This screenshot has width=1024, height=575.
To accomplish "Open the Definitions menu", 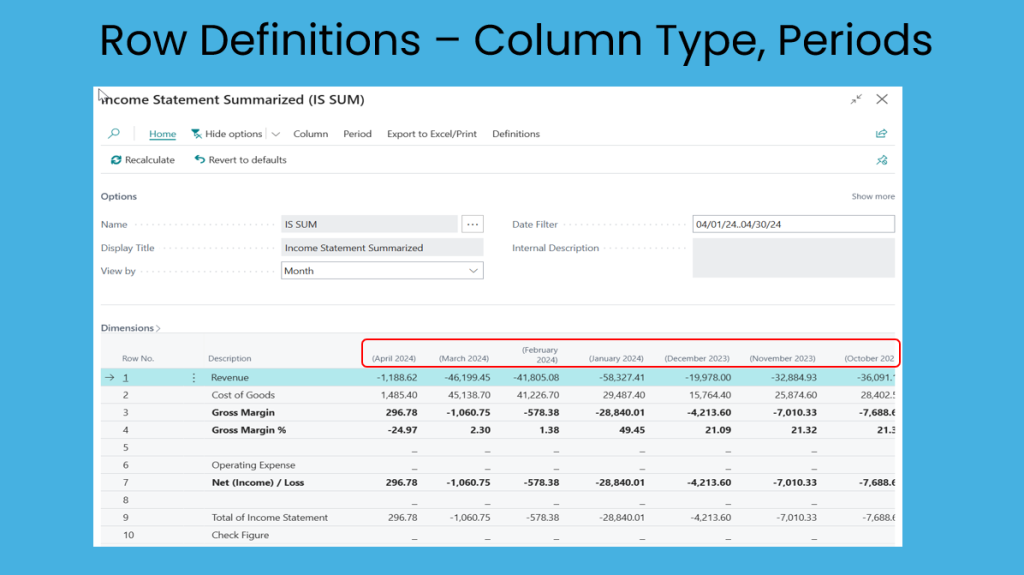I will tap(515, 134).
